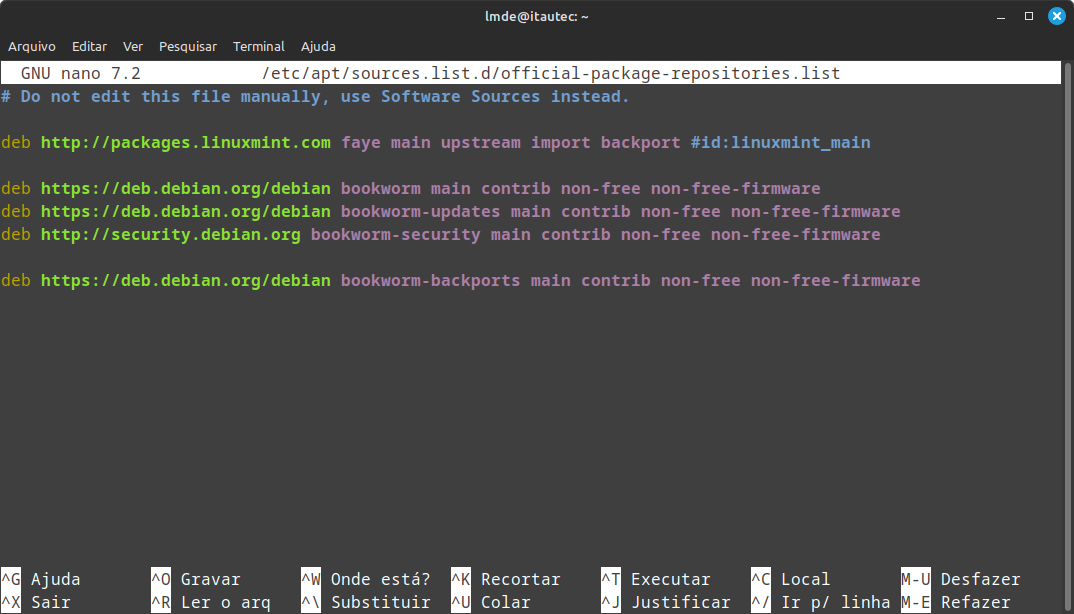1074x614 pixels.
Task: Click the ^X Sair shortcut
Action: 36,602
